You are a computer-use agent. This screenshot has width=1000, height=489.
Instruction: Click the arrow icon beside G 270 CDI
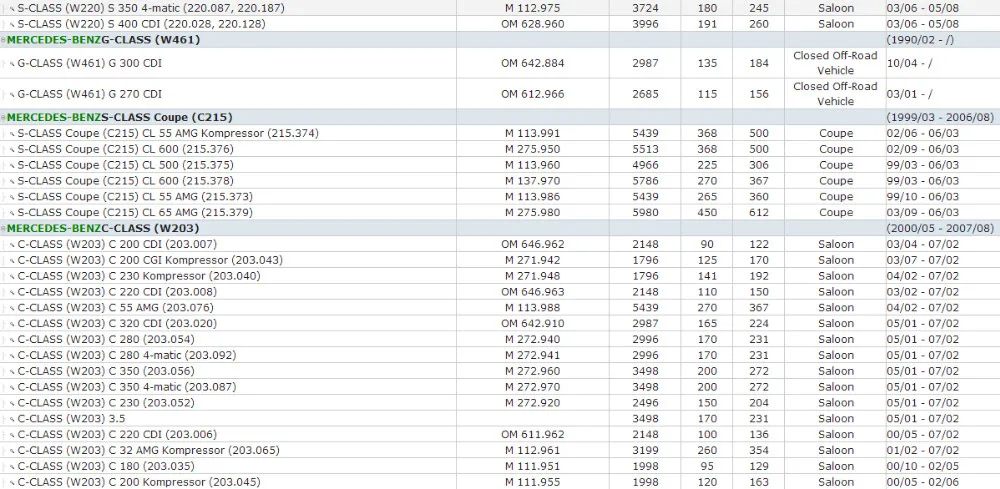[12, 94]
